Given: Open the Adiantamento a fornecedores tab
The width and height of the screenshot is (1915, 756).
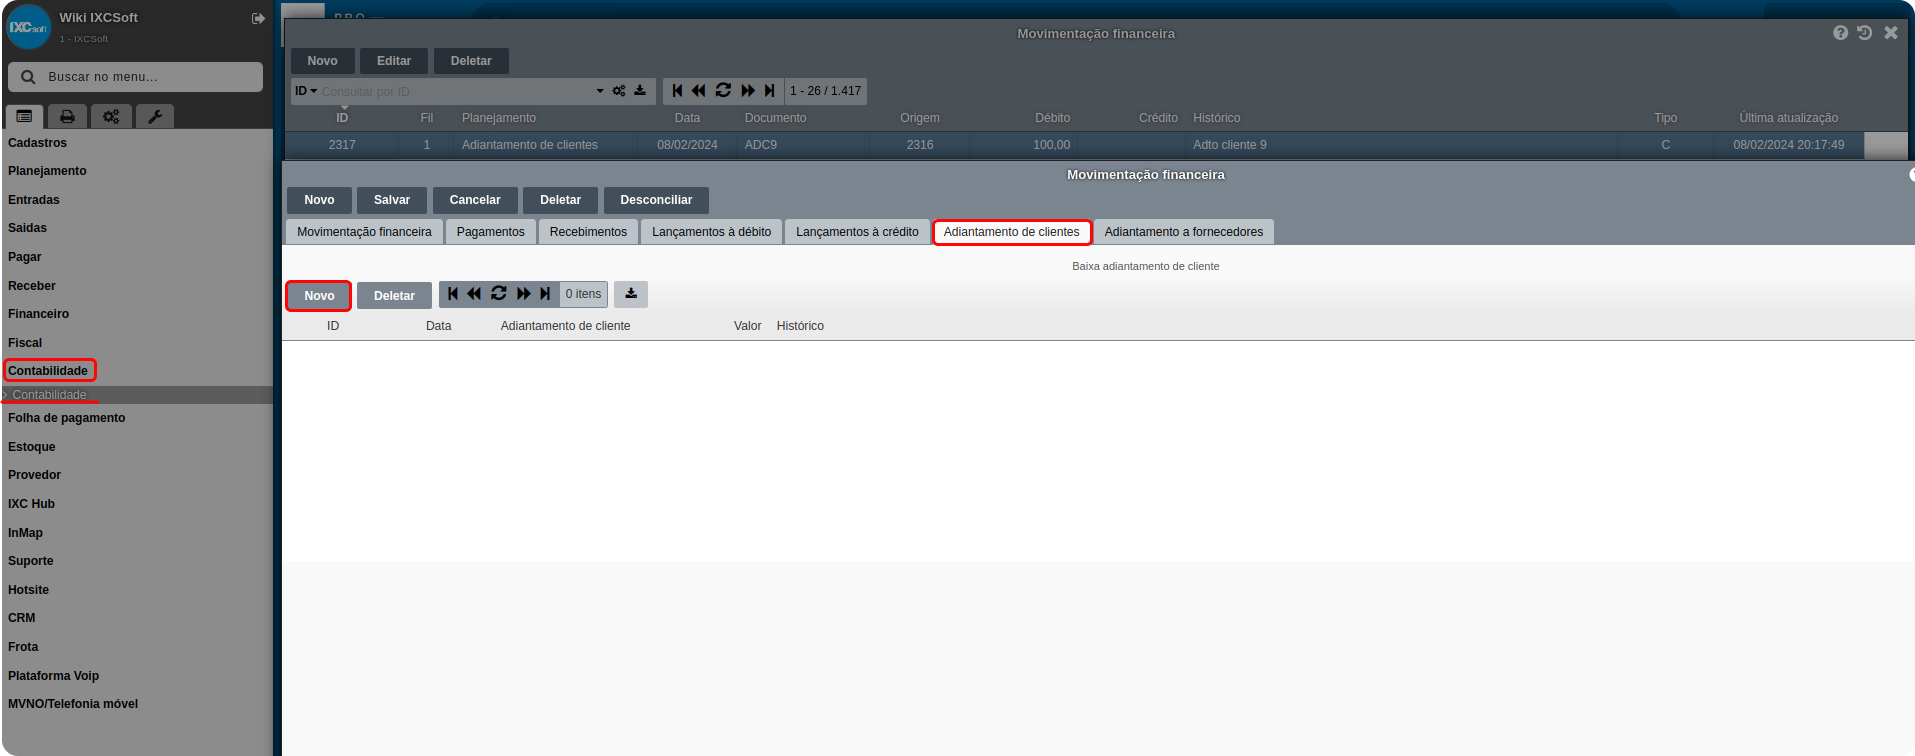Looking at the screenshot, I should pyautogui.click(x=1183, y=232).
